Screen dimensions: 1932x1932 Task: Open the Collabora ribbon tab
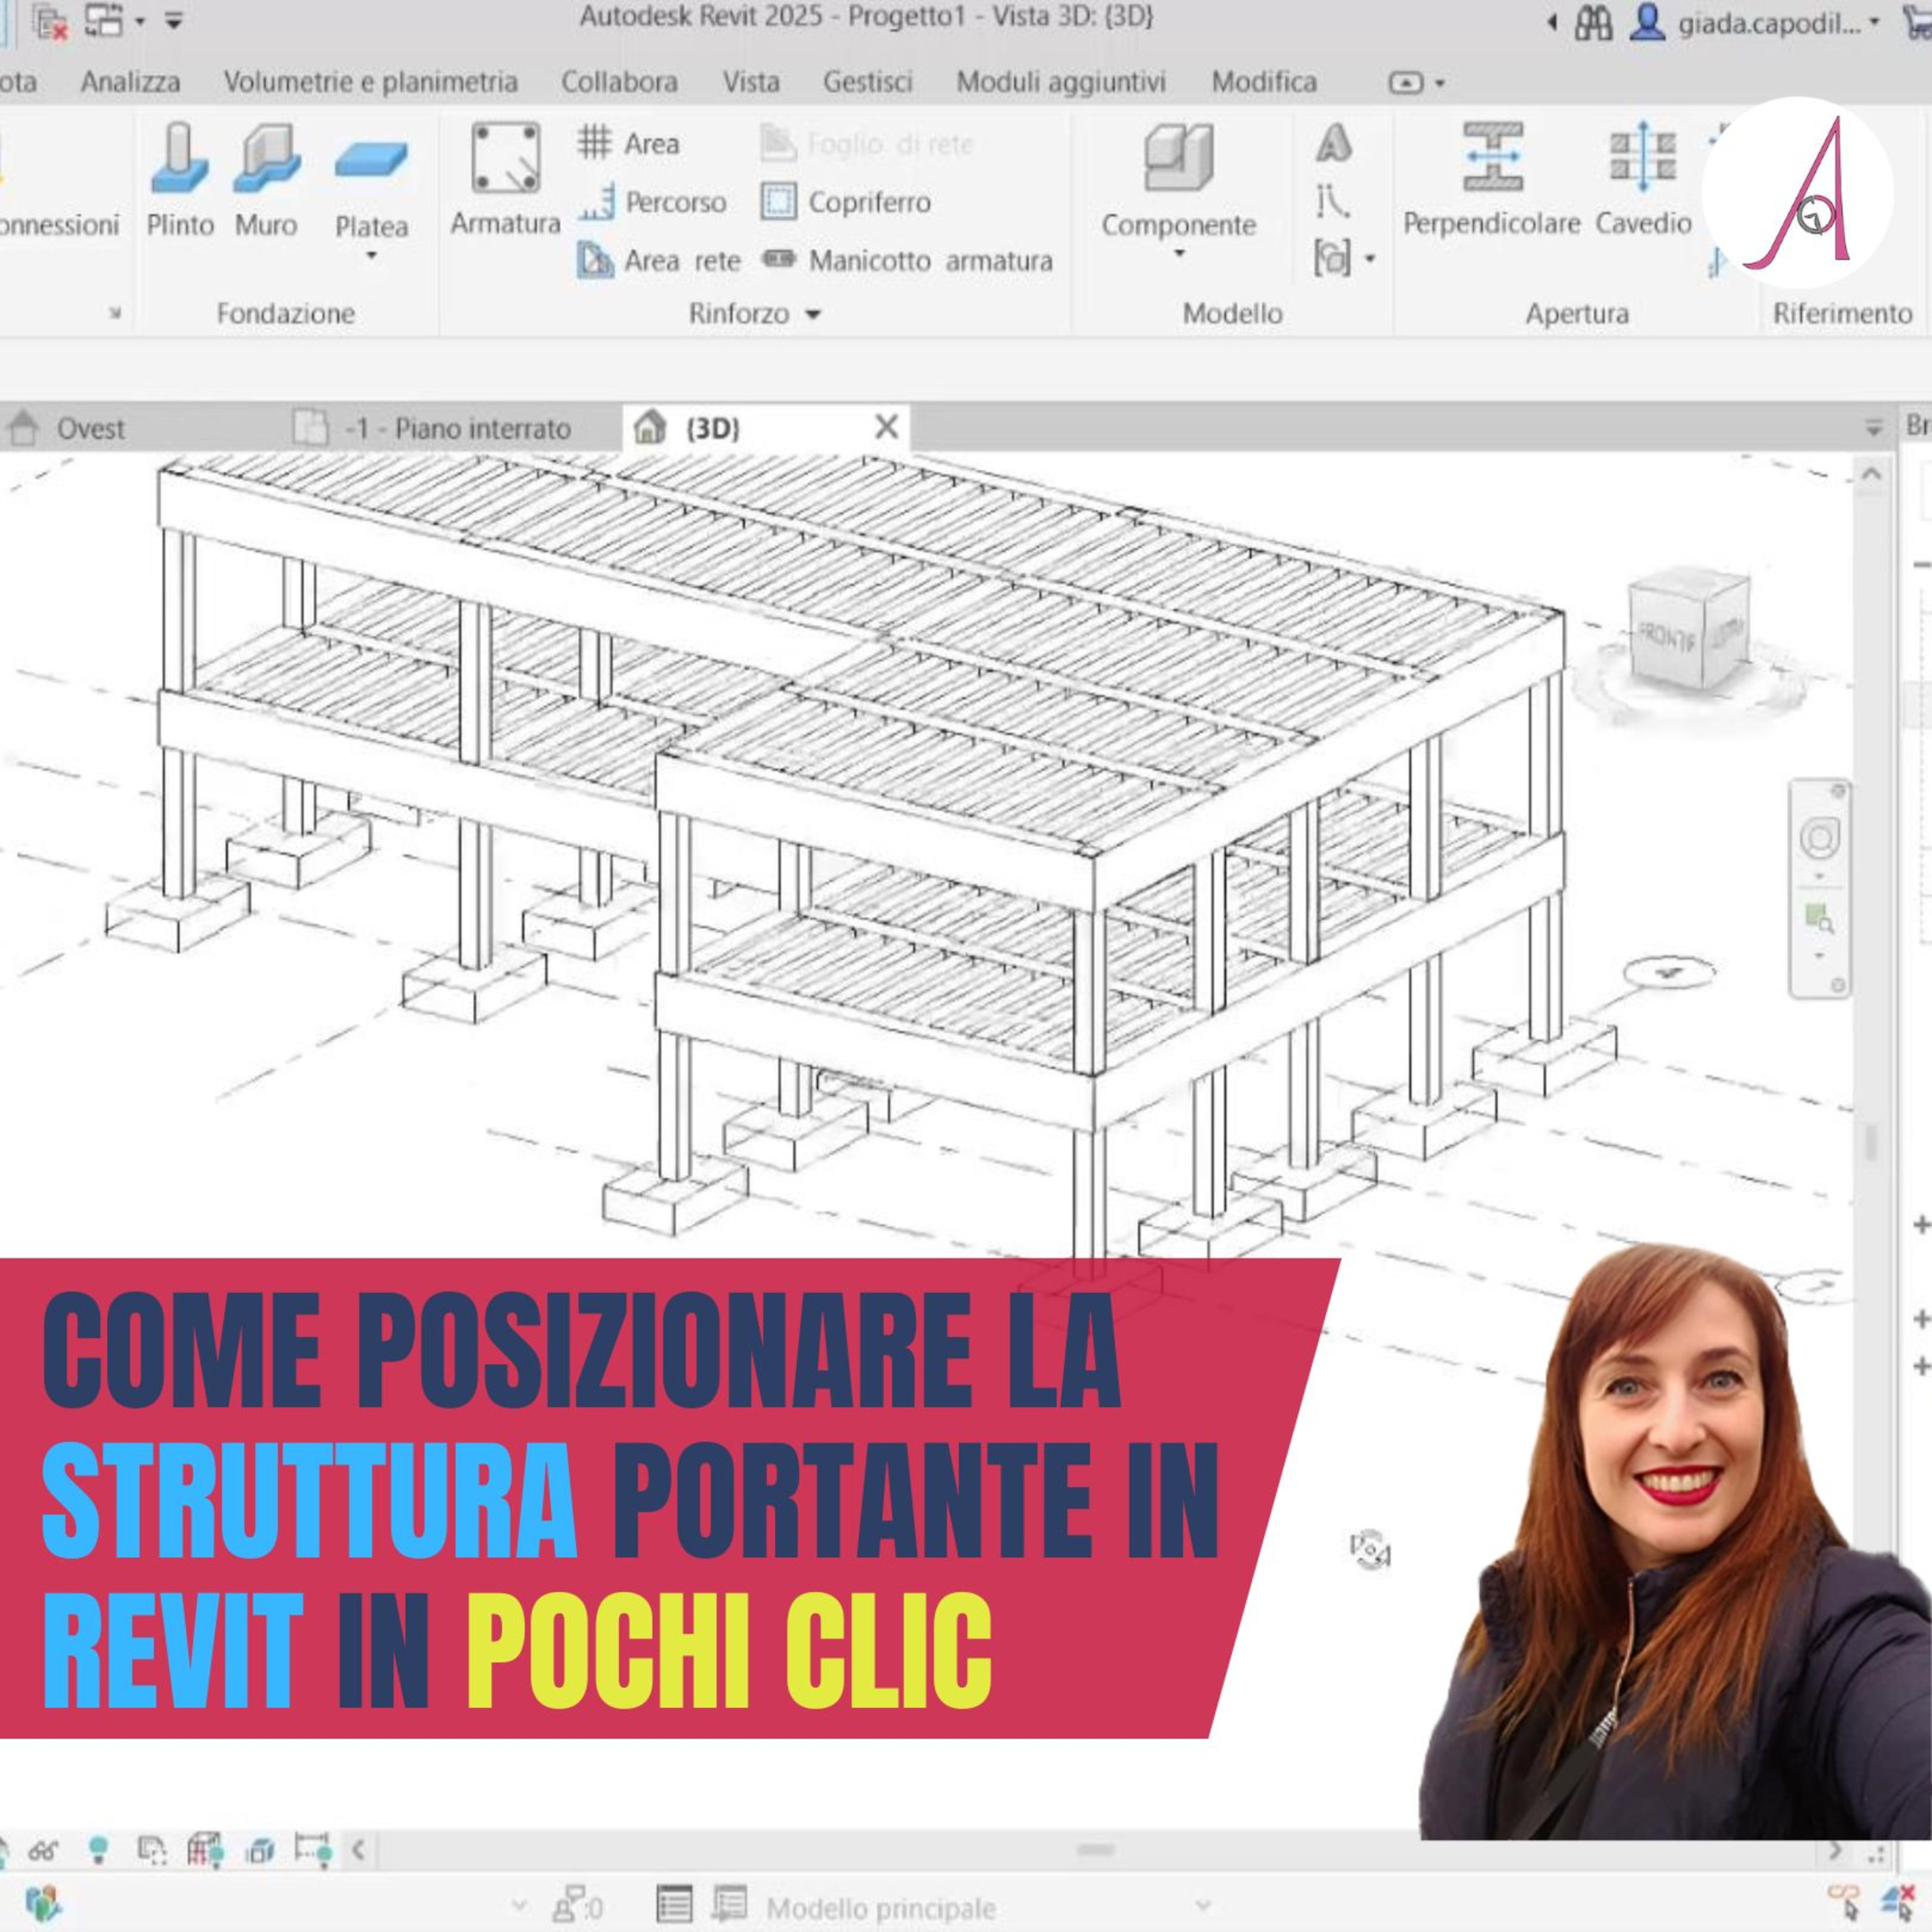[x=619, y=82]
